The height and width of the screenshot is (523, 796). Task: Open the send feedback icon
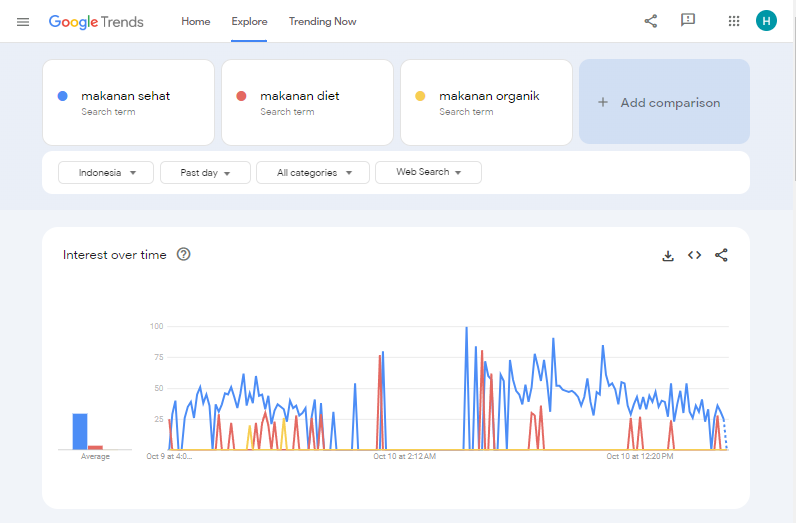click(688, 20)
